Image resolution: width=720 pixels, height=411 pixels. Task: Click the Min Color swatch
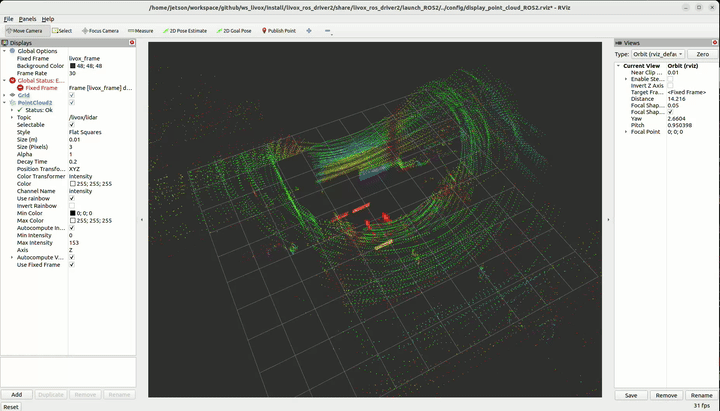point(73,213)
